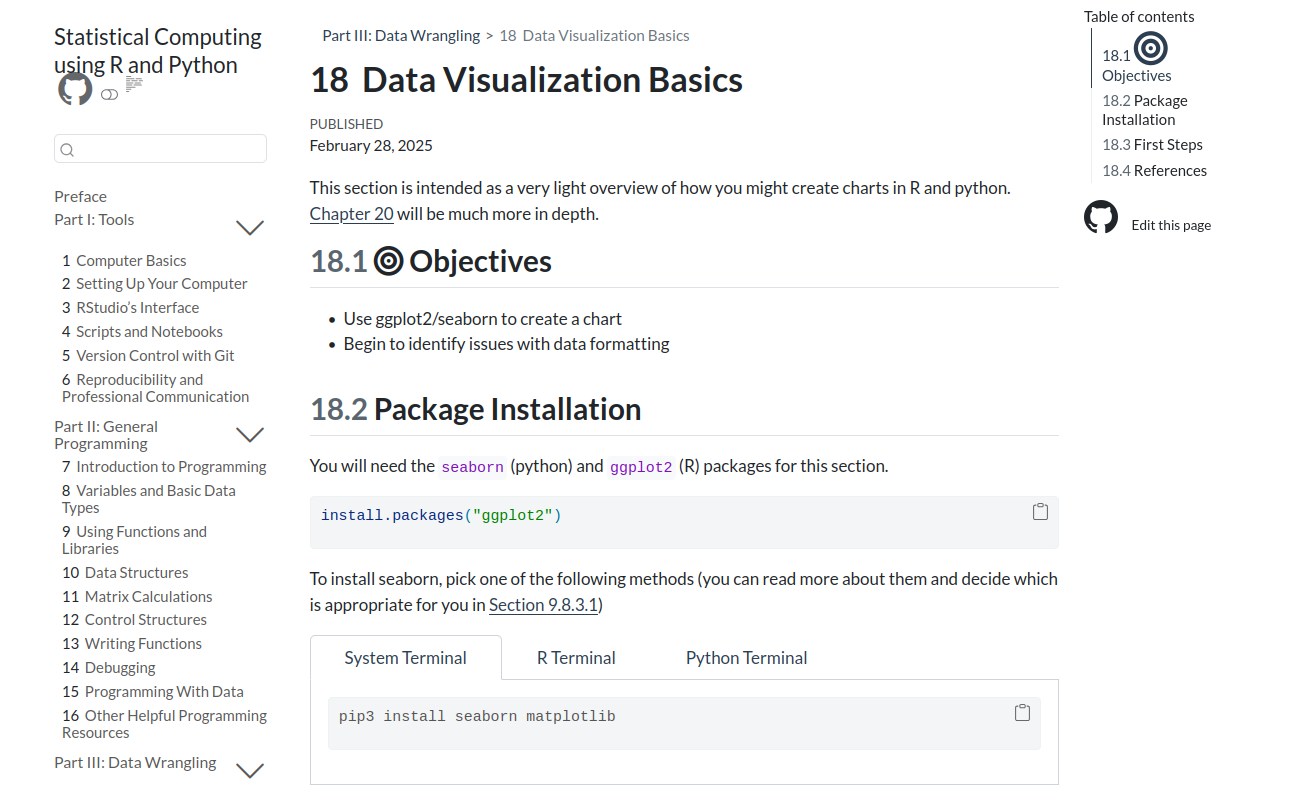Switch to the R Terminal tab
The image size is (1311, 796).
coord(576,657)
